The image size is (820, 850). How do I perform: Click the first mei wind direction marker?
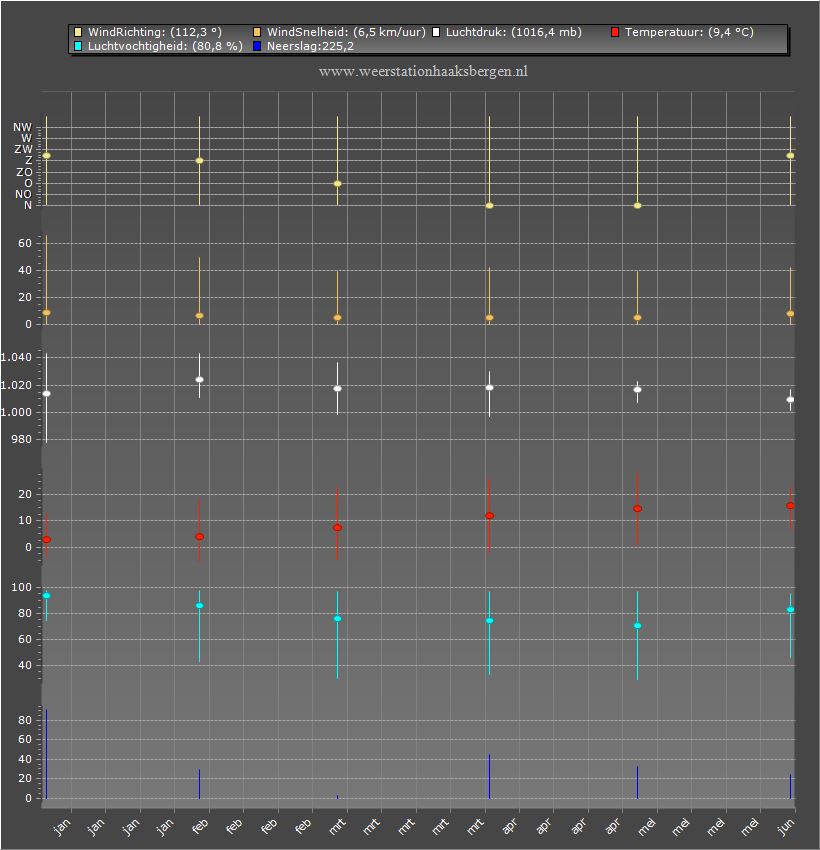tap(637, 205)
